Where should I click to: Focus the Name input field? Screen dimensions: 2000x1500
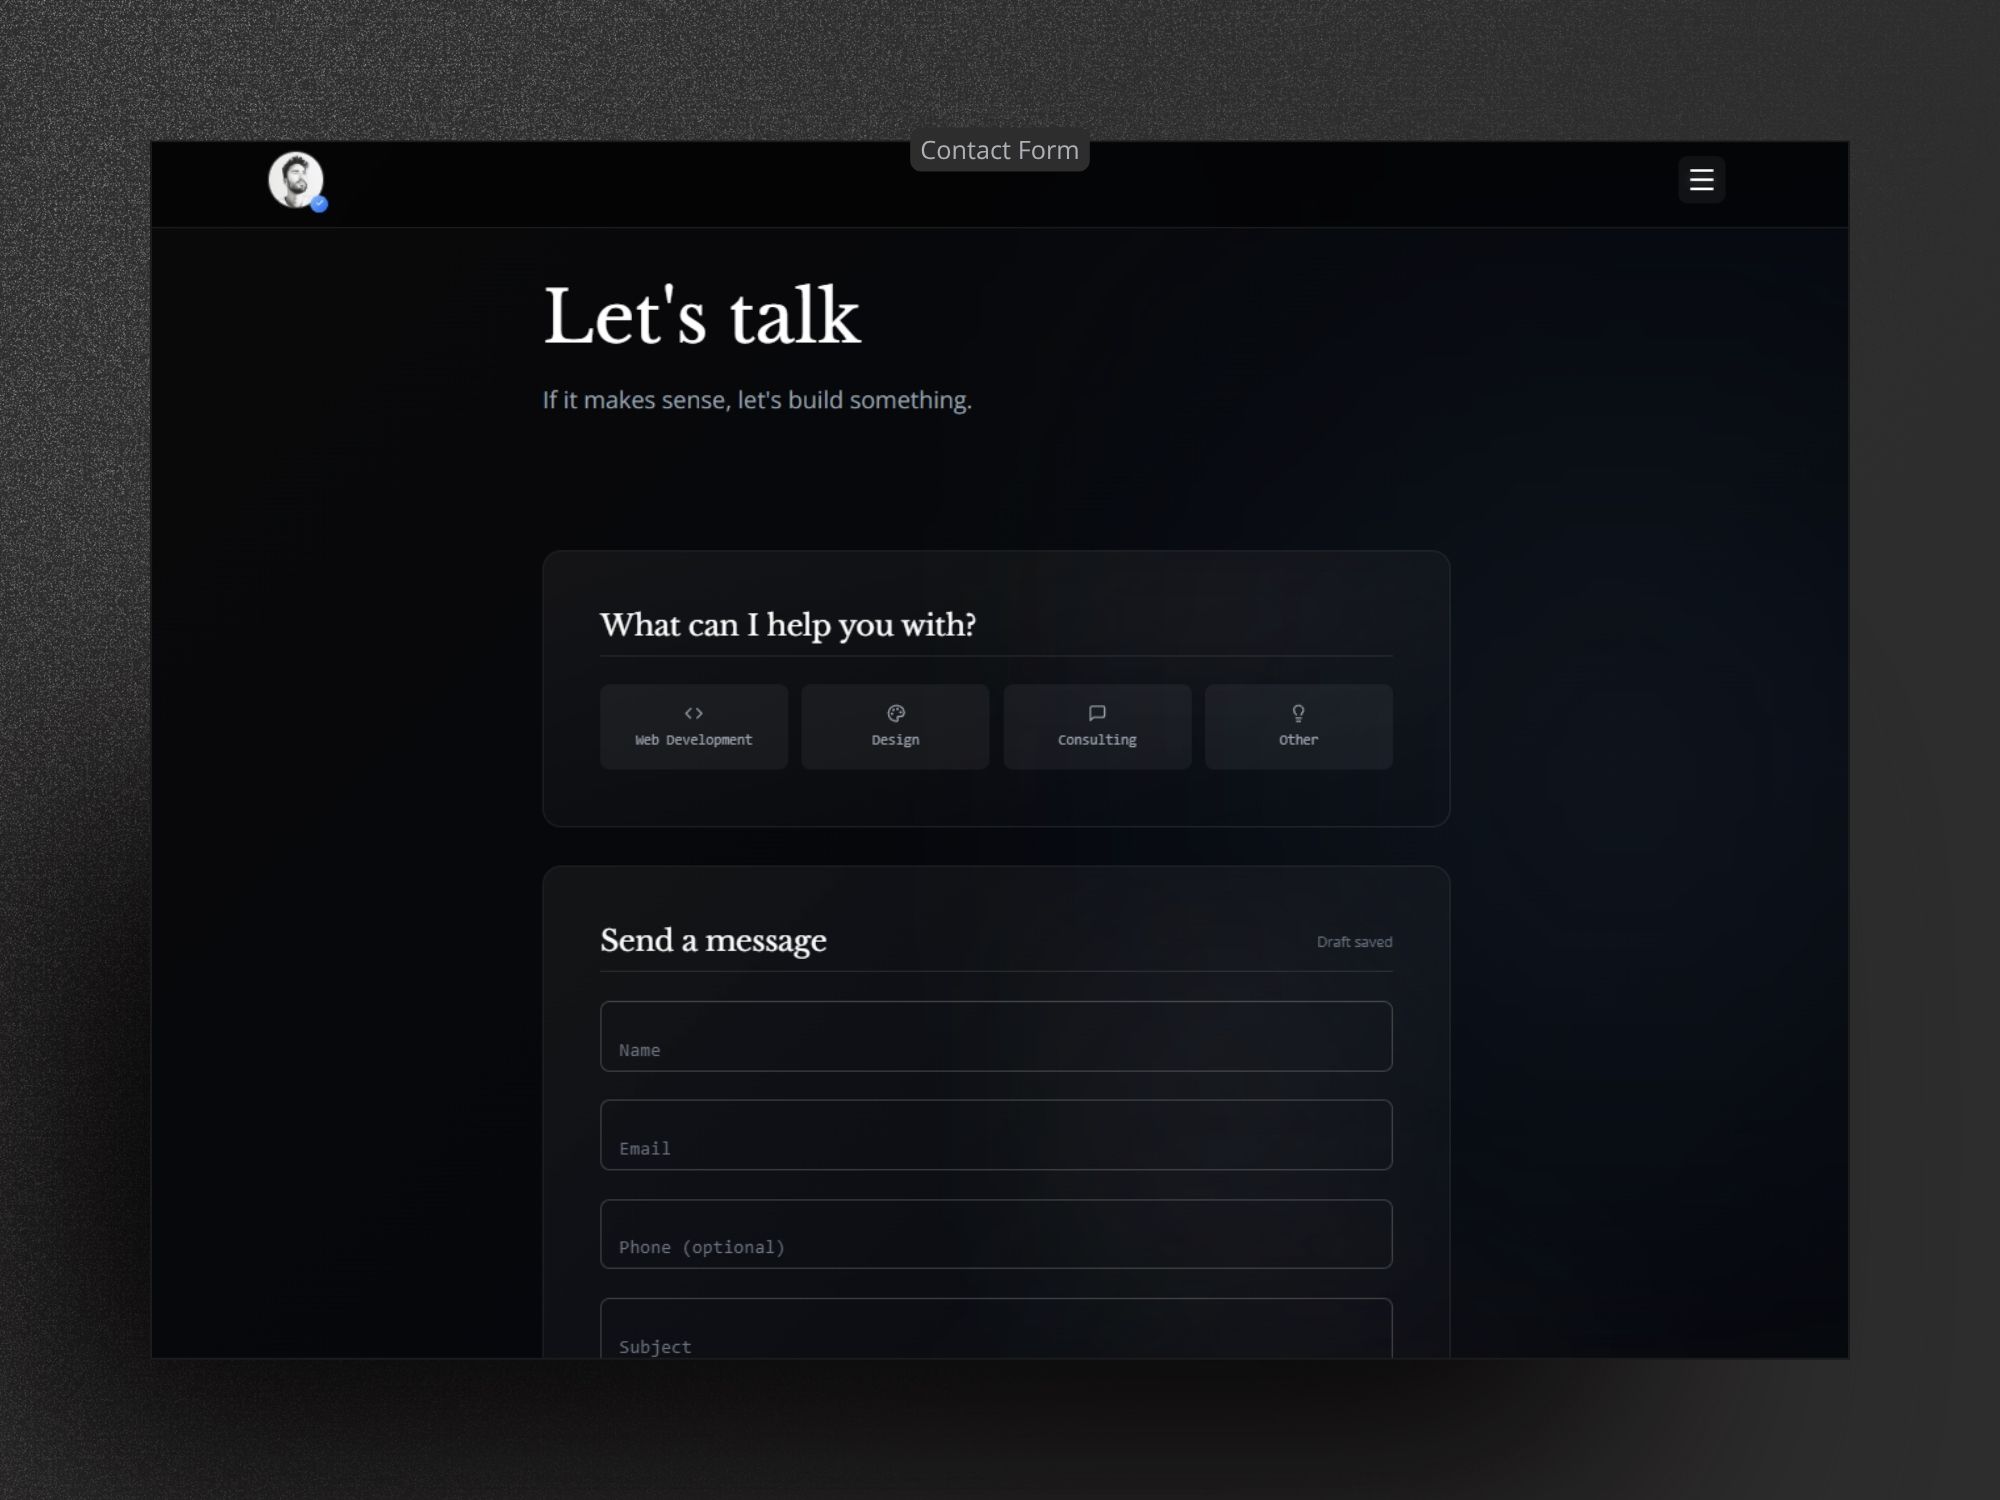996,1036
